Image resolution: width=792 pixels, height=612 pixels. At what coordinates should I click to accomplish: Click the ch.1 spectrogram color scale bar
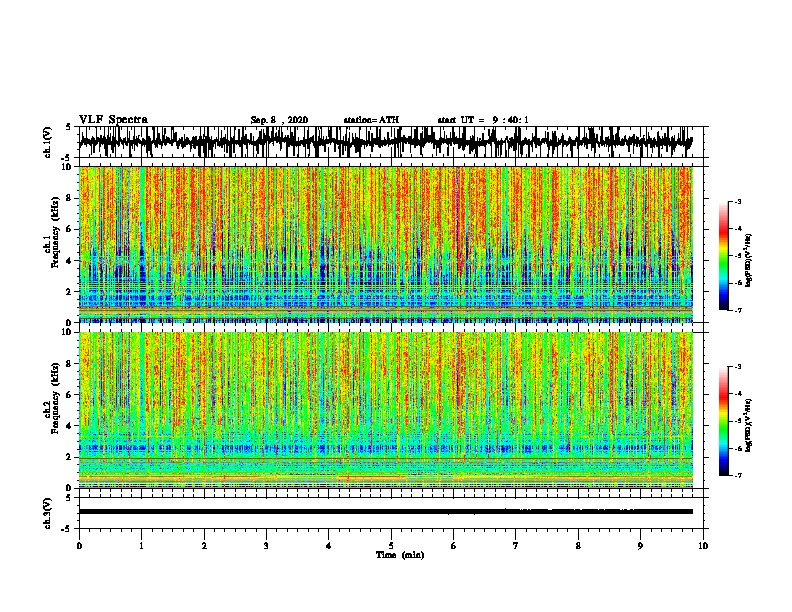[723, 256]
